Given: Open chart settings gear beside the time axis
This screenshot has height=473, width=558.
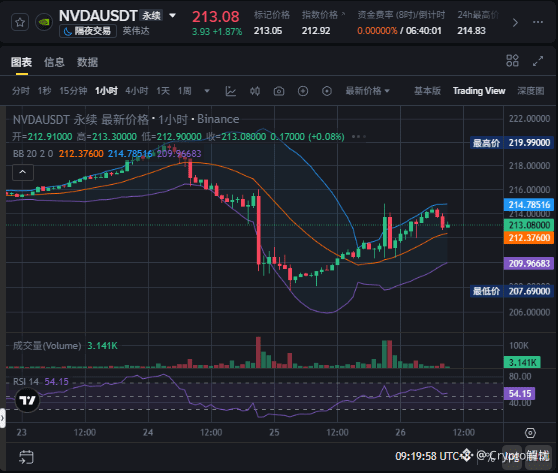Looking at the screenshot, I should (530, 433).
